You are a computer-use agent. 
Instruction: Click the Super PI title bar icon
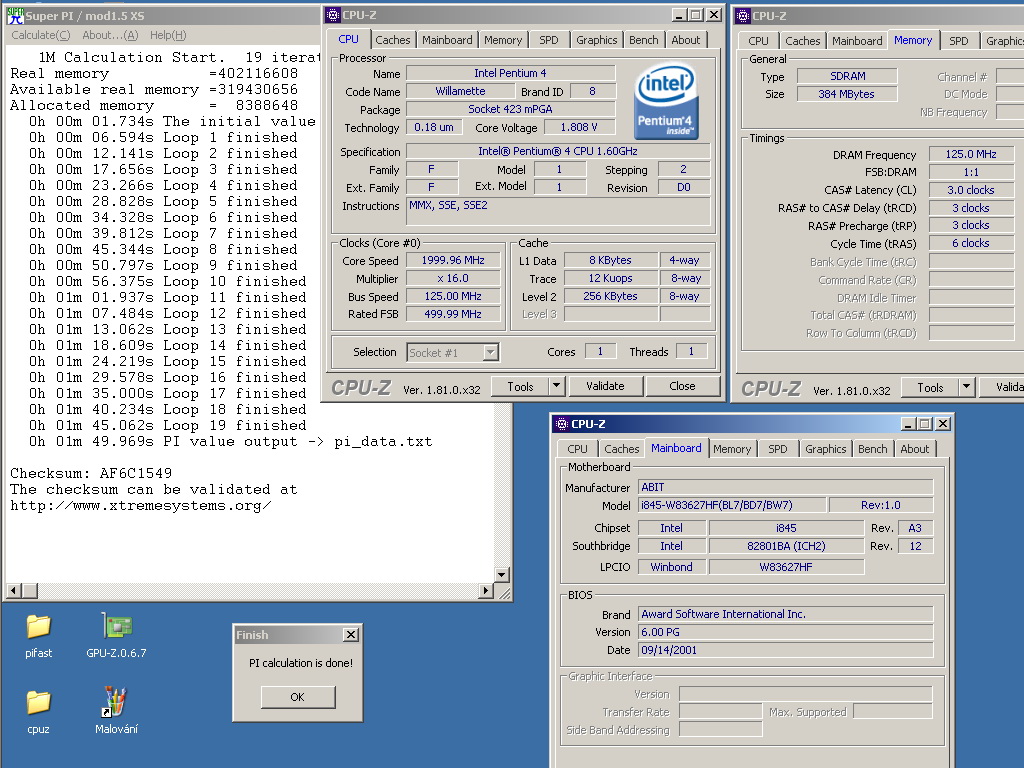click(15, 15)
